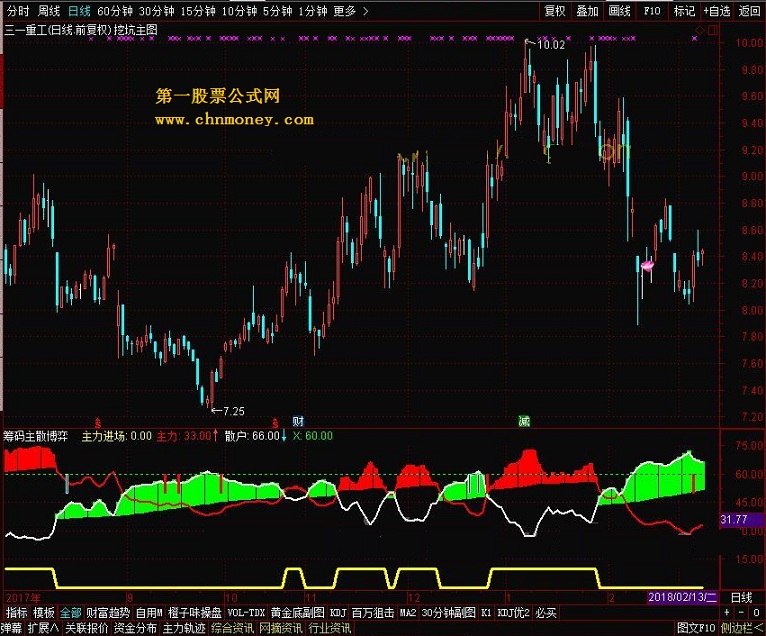Click the 返回 back button
This screenshot has height=636, width=766.
pos(749,11)
